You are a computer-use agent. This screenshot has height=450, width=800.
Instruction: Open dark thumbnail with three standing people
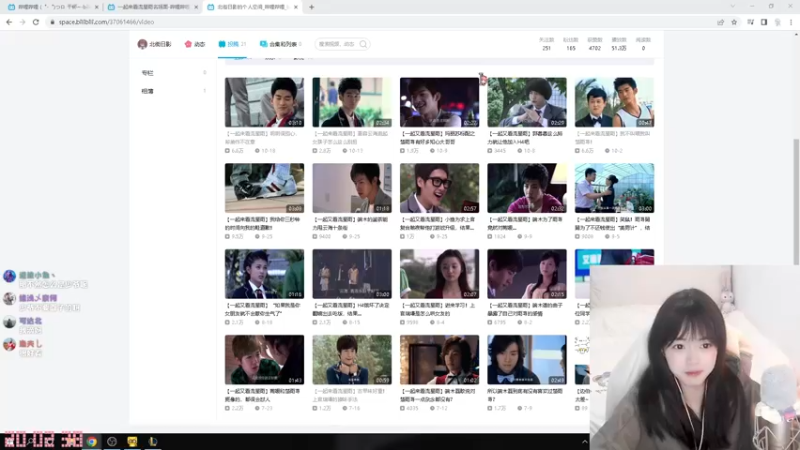pos(352,273)
